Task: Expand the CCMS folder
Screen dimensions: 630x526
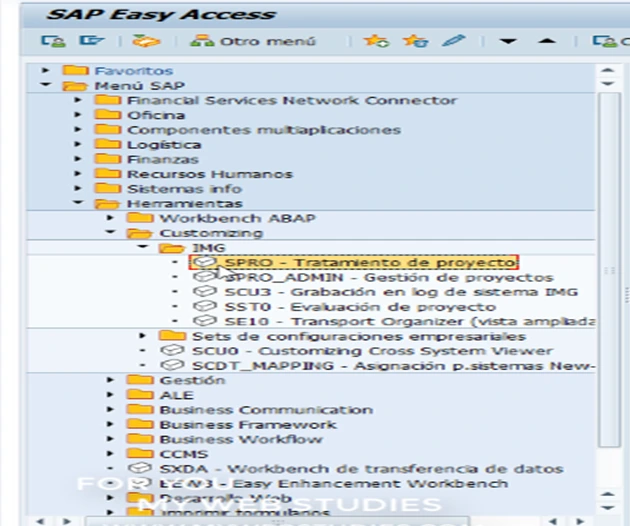Action: click(x=110, y=454)
